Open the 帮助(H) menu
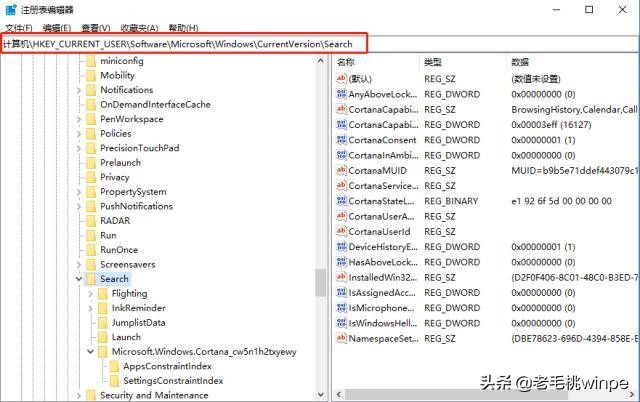The width and height of the screenshot is (640, 402). coord(184,28)
